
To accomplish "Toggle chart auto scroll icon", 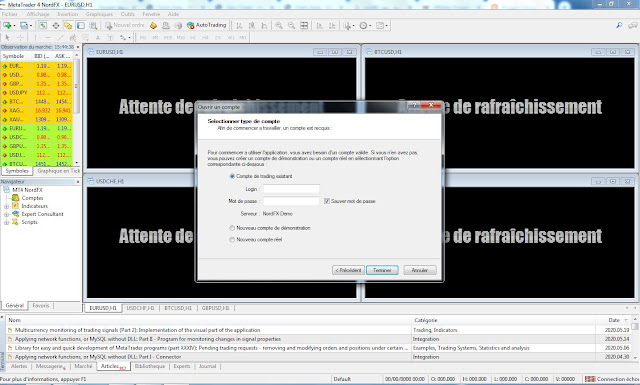I will (319, 25).
